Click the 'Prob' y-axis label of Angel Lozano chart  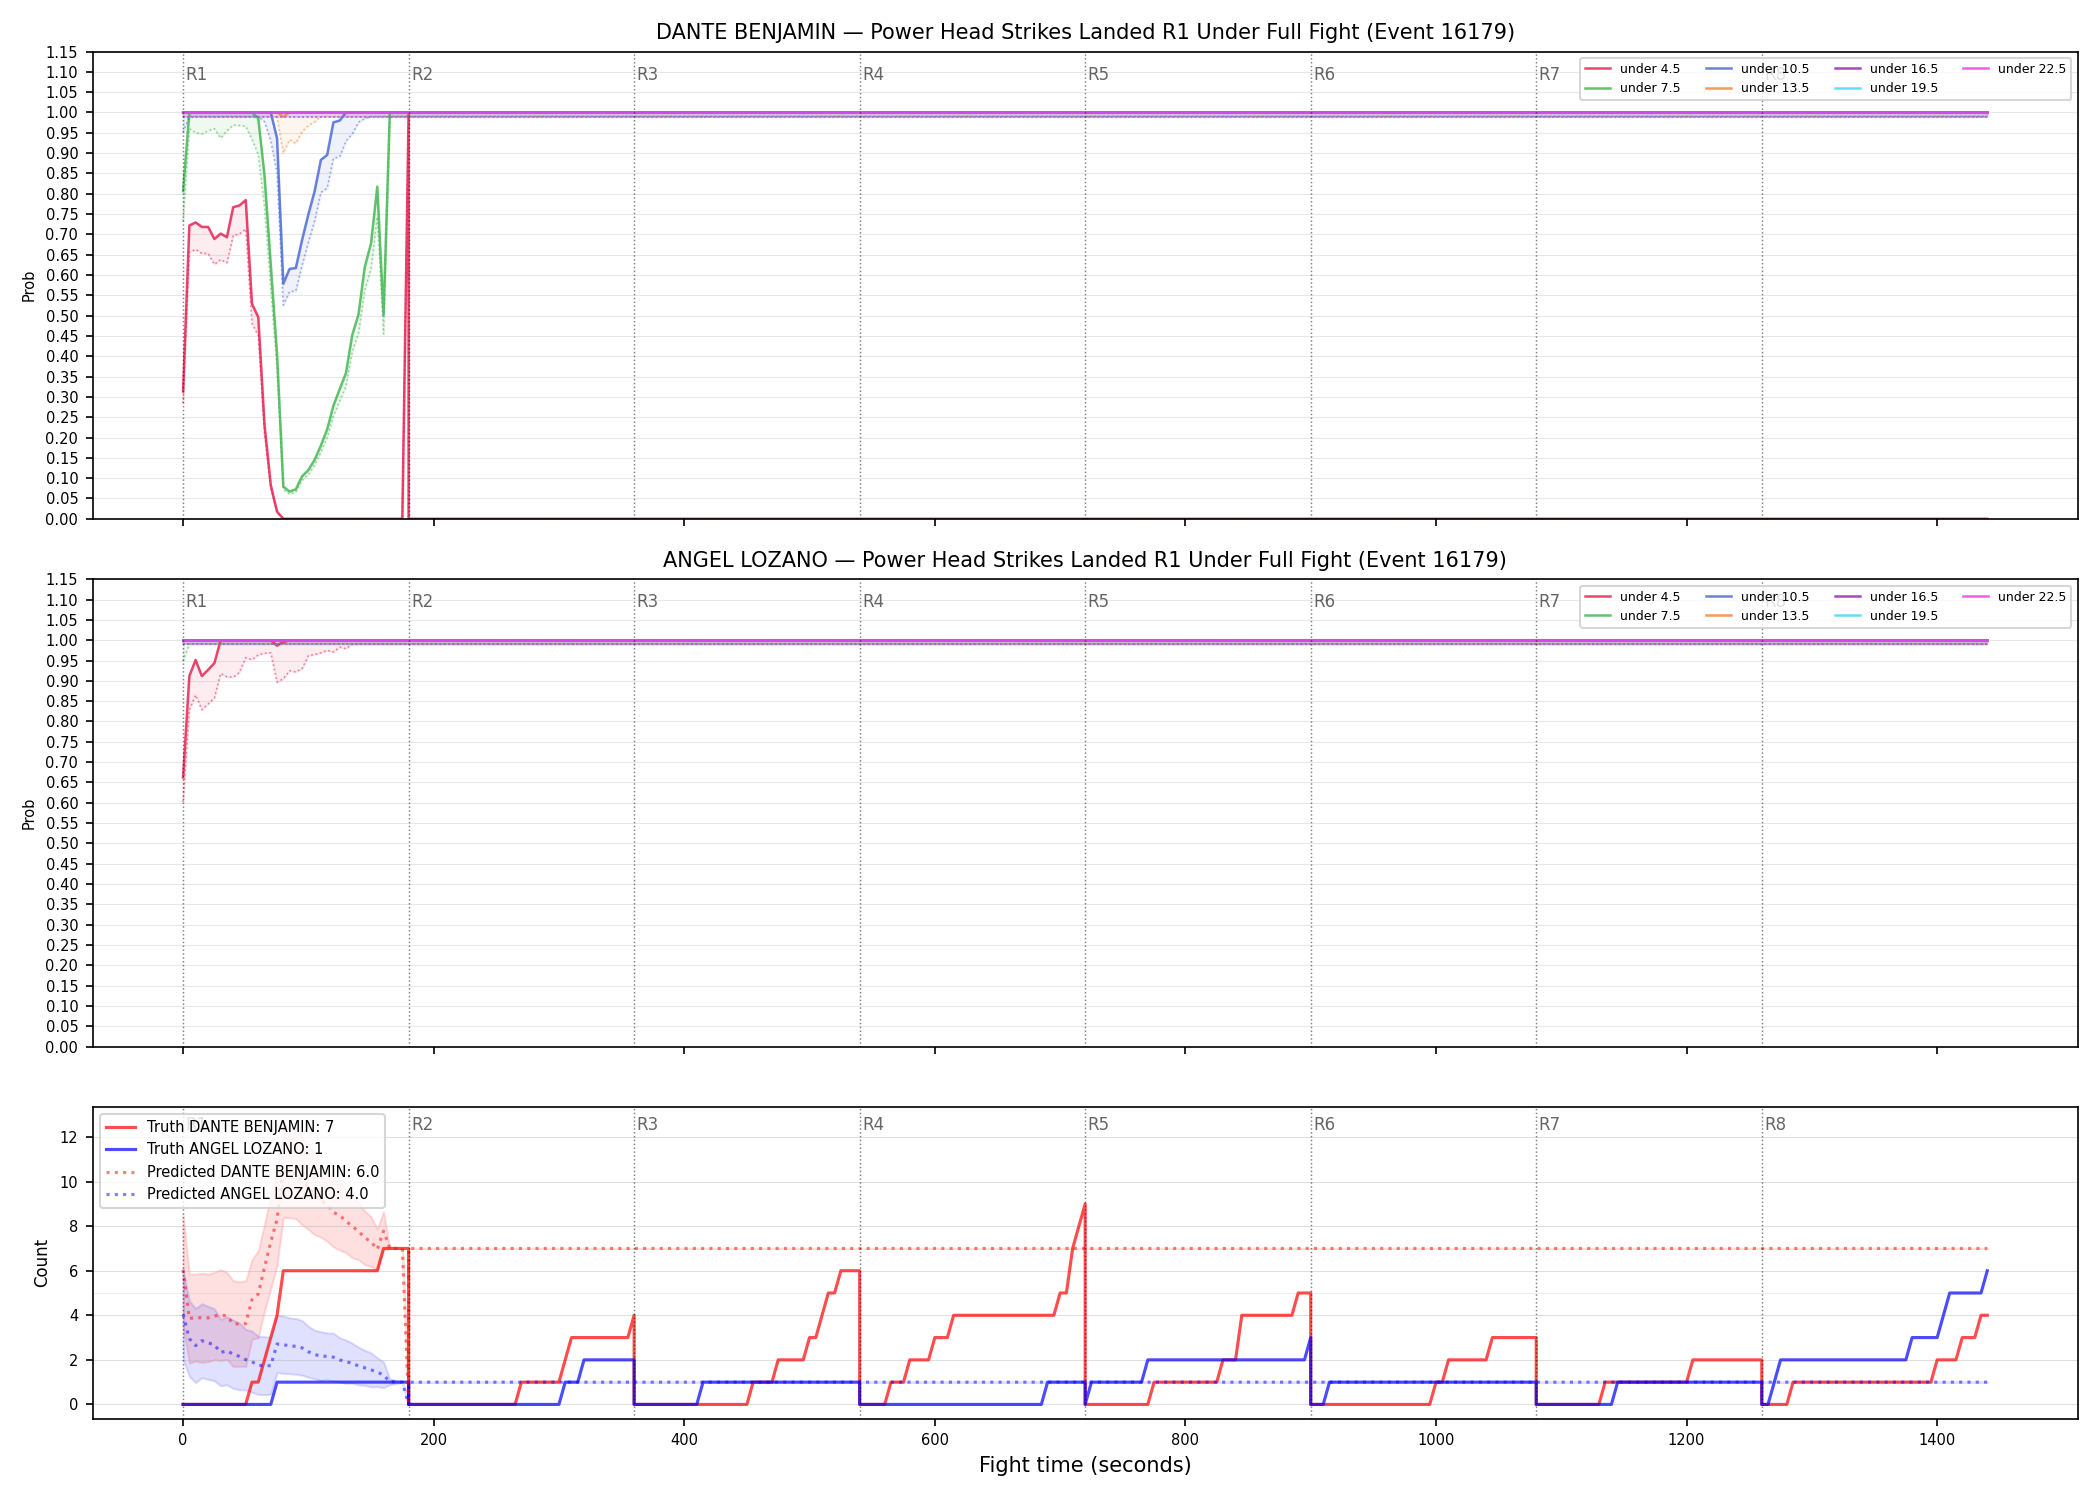(29, 815)
